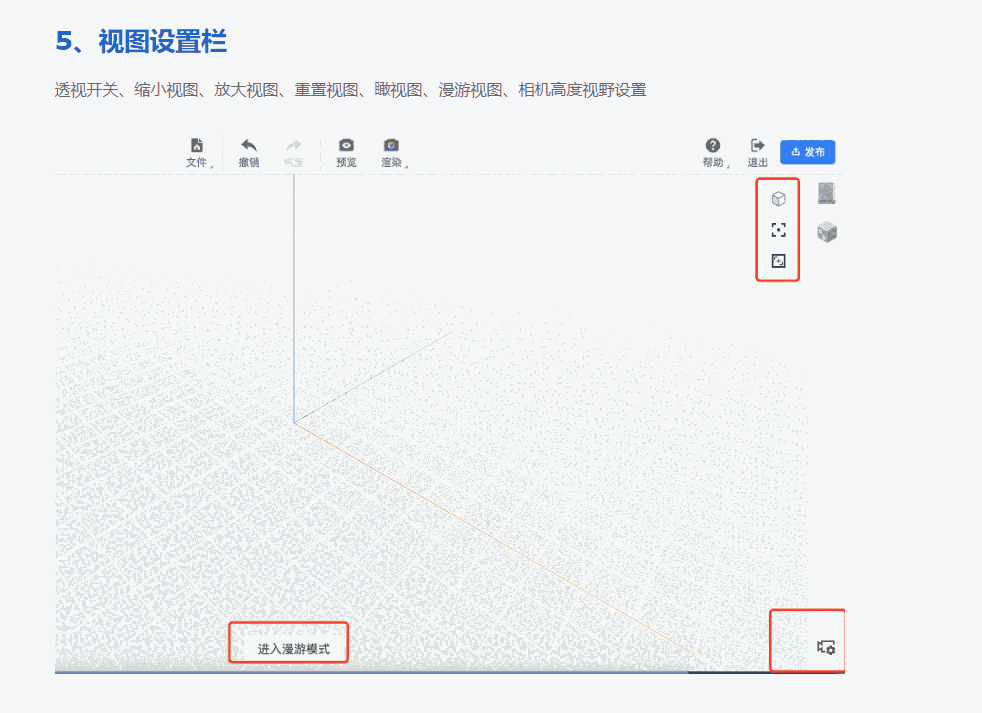Image resolution: width=982 pixels, height=713 pixels.
Task: Select the 2D floorplan view thumbnail
Action: tap(826, 194)
